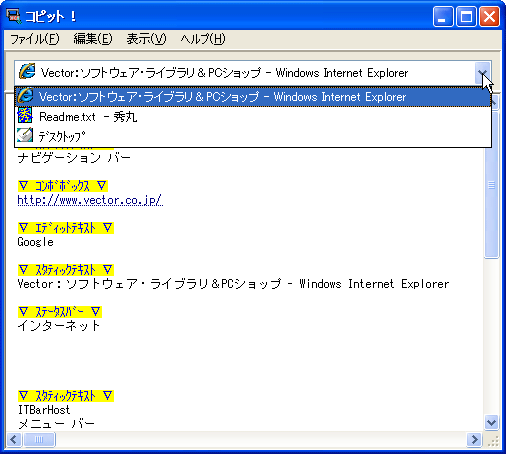Click the ▽ ステータスバー ▽ heading

click(x=60, y=312)
